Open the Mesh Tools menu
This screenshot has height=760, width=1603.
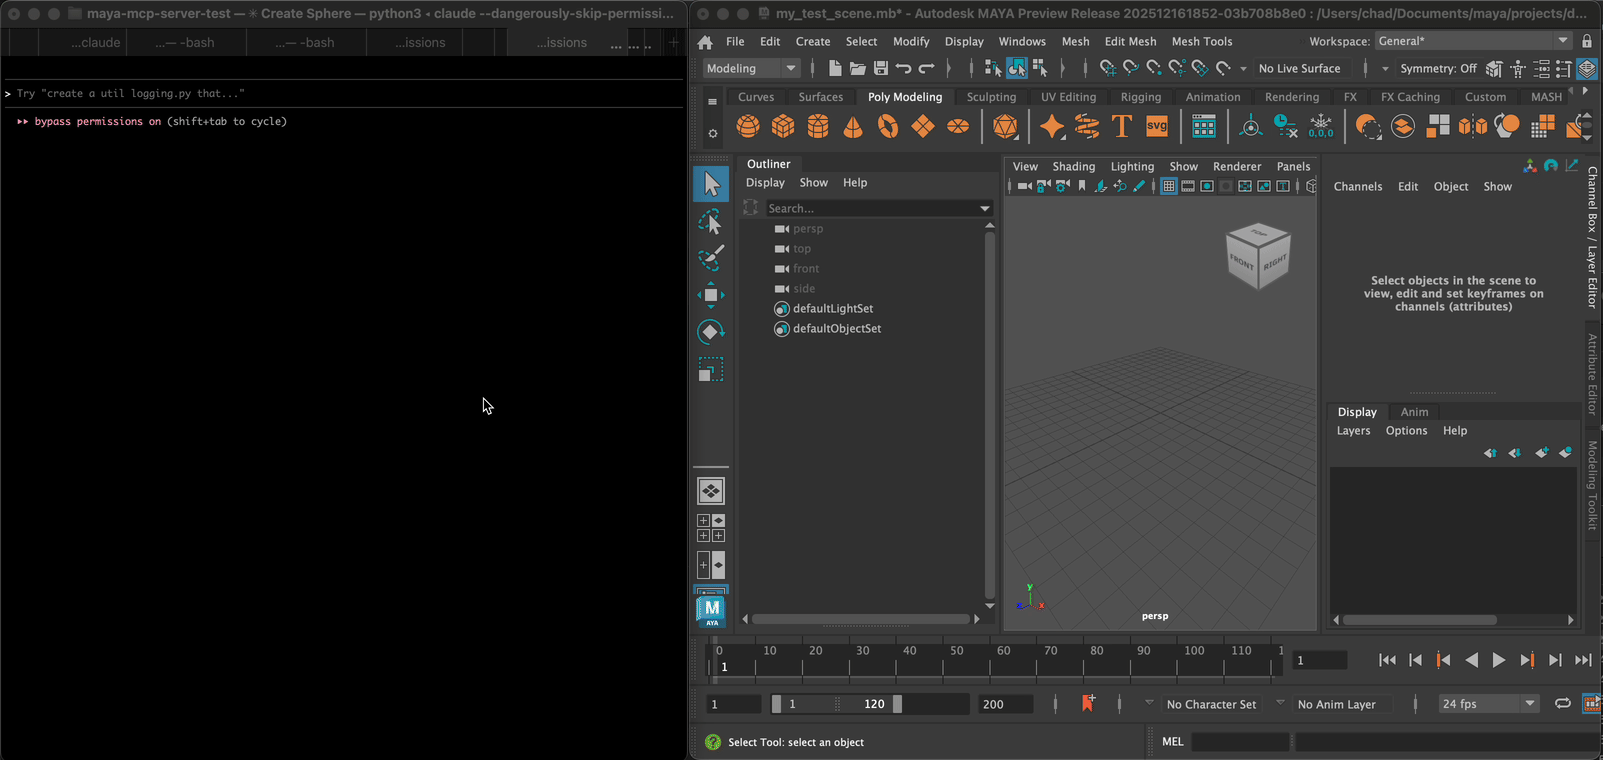point(1202,41)
